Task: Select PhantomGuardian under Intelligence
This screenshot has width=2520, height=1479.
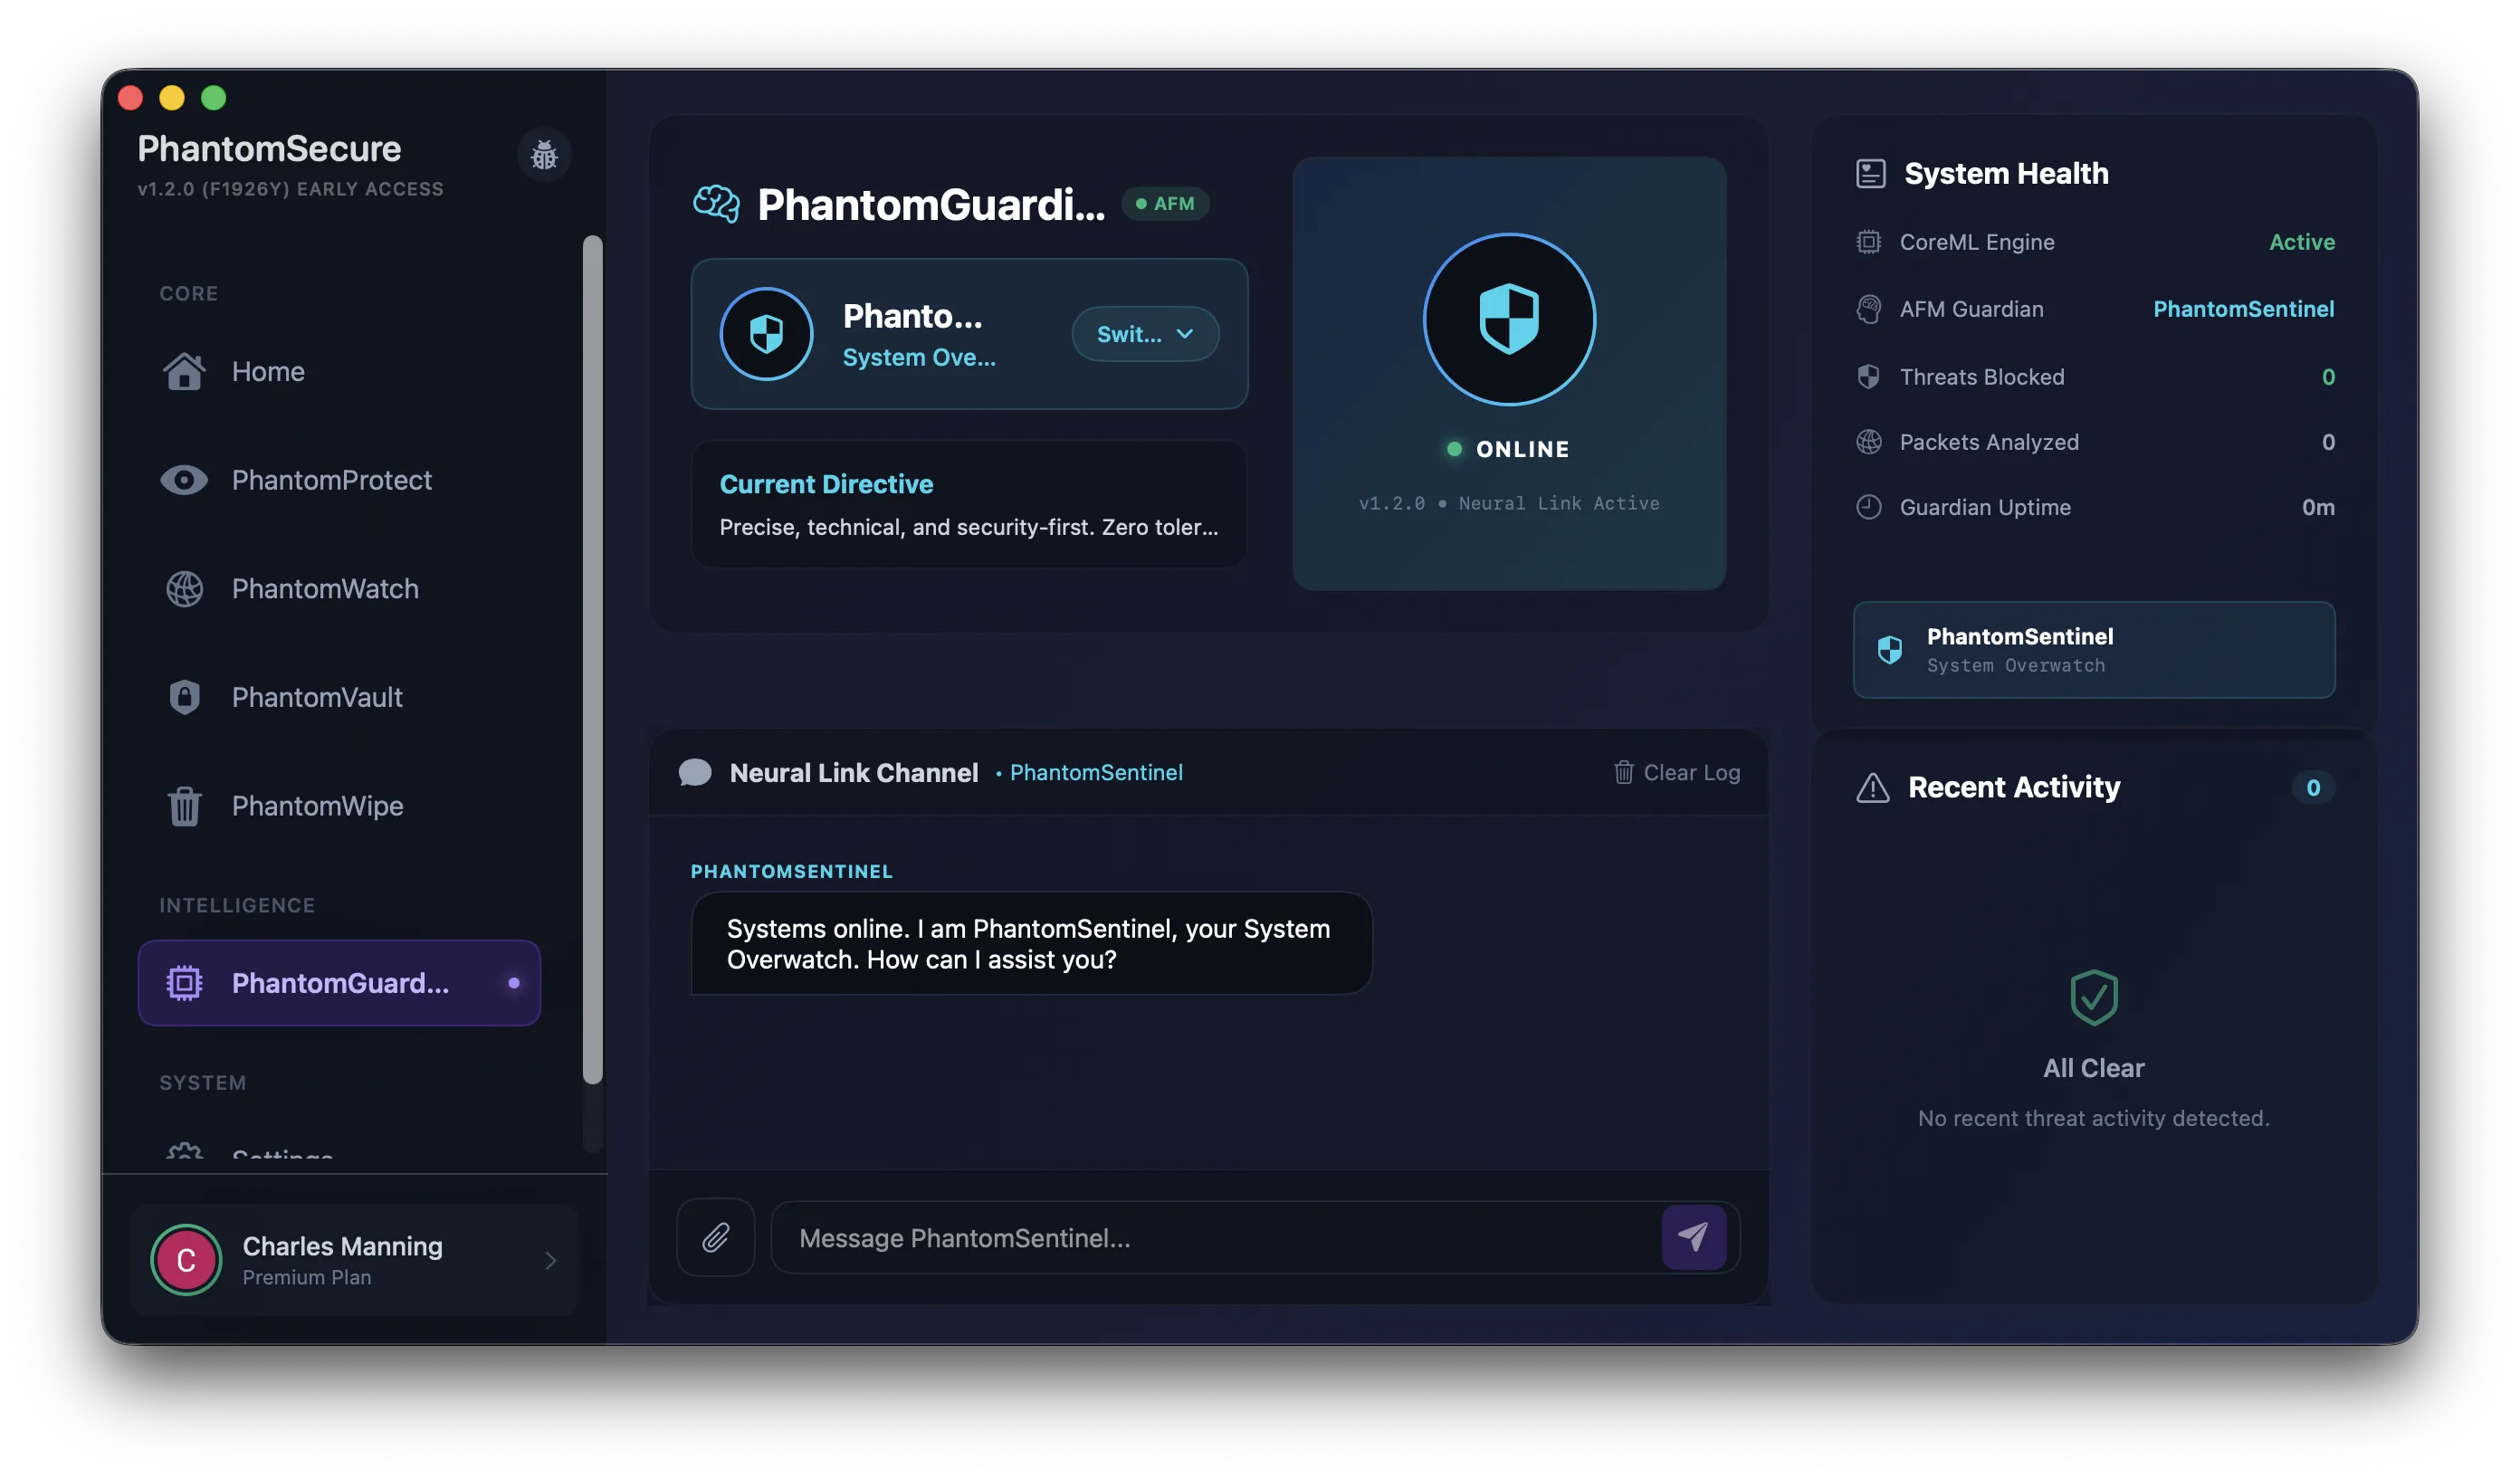Action: tap(340, 983)
